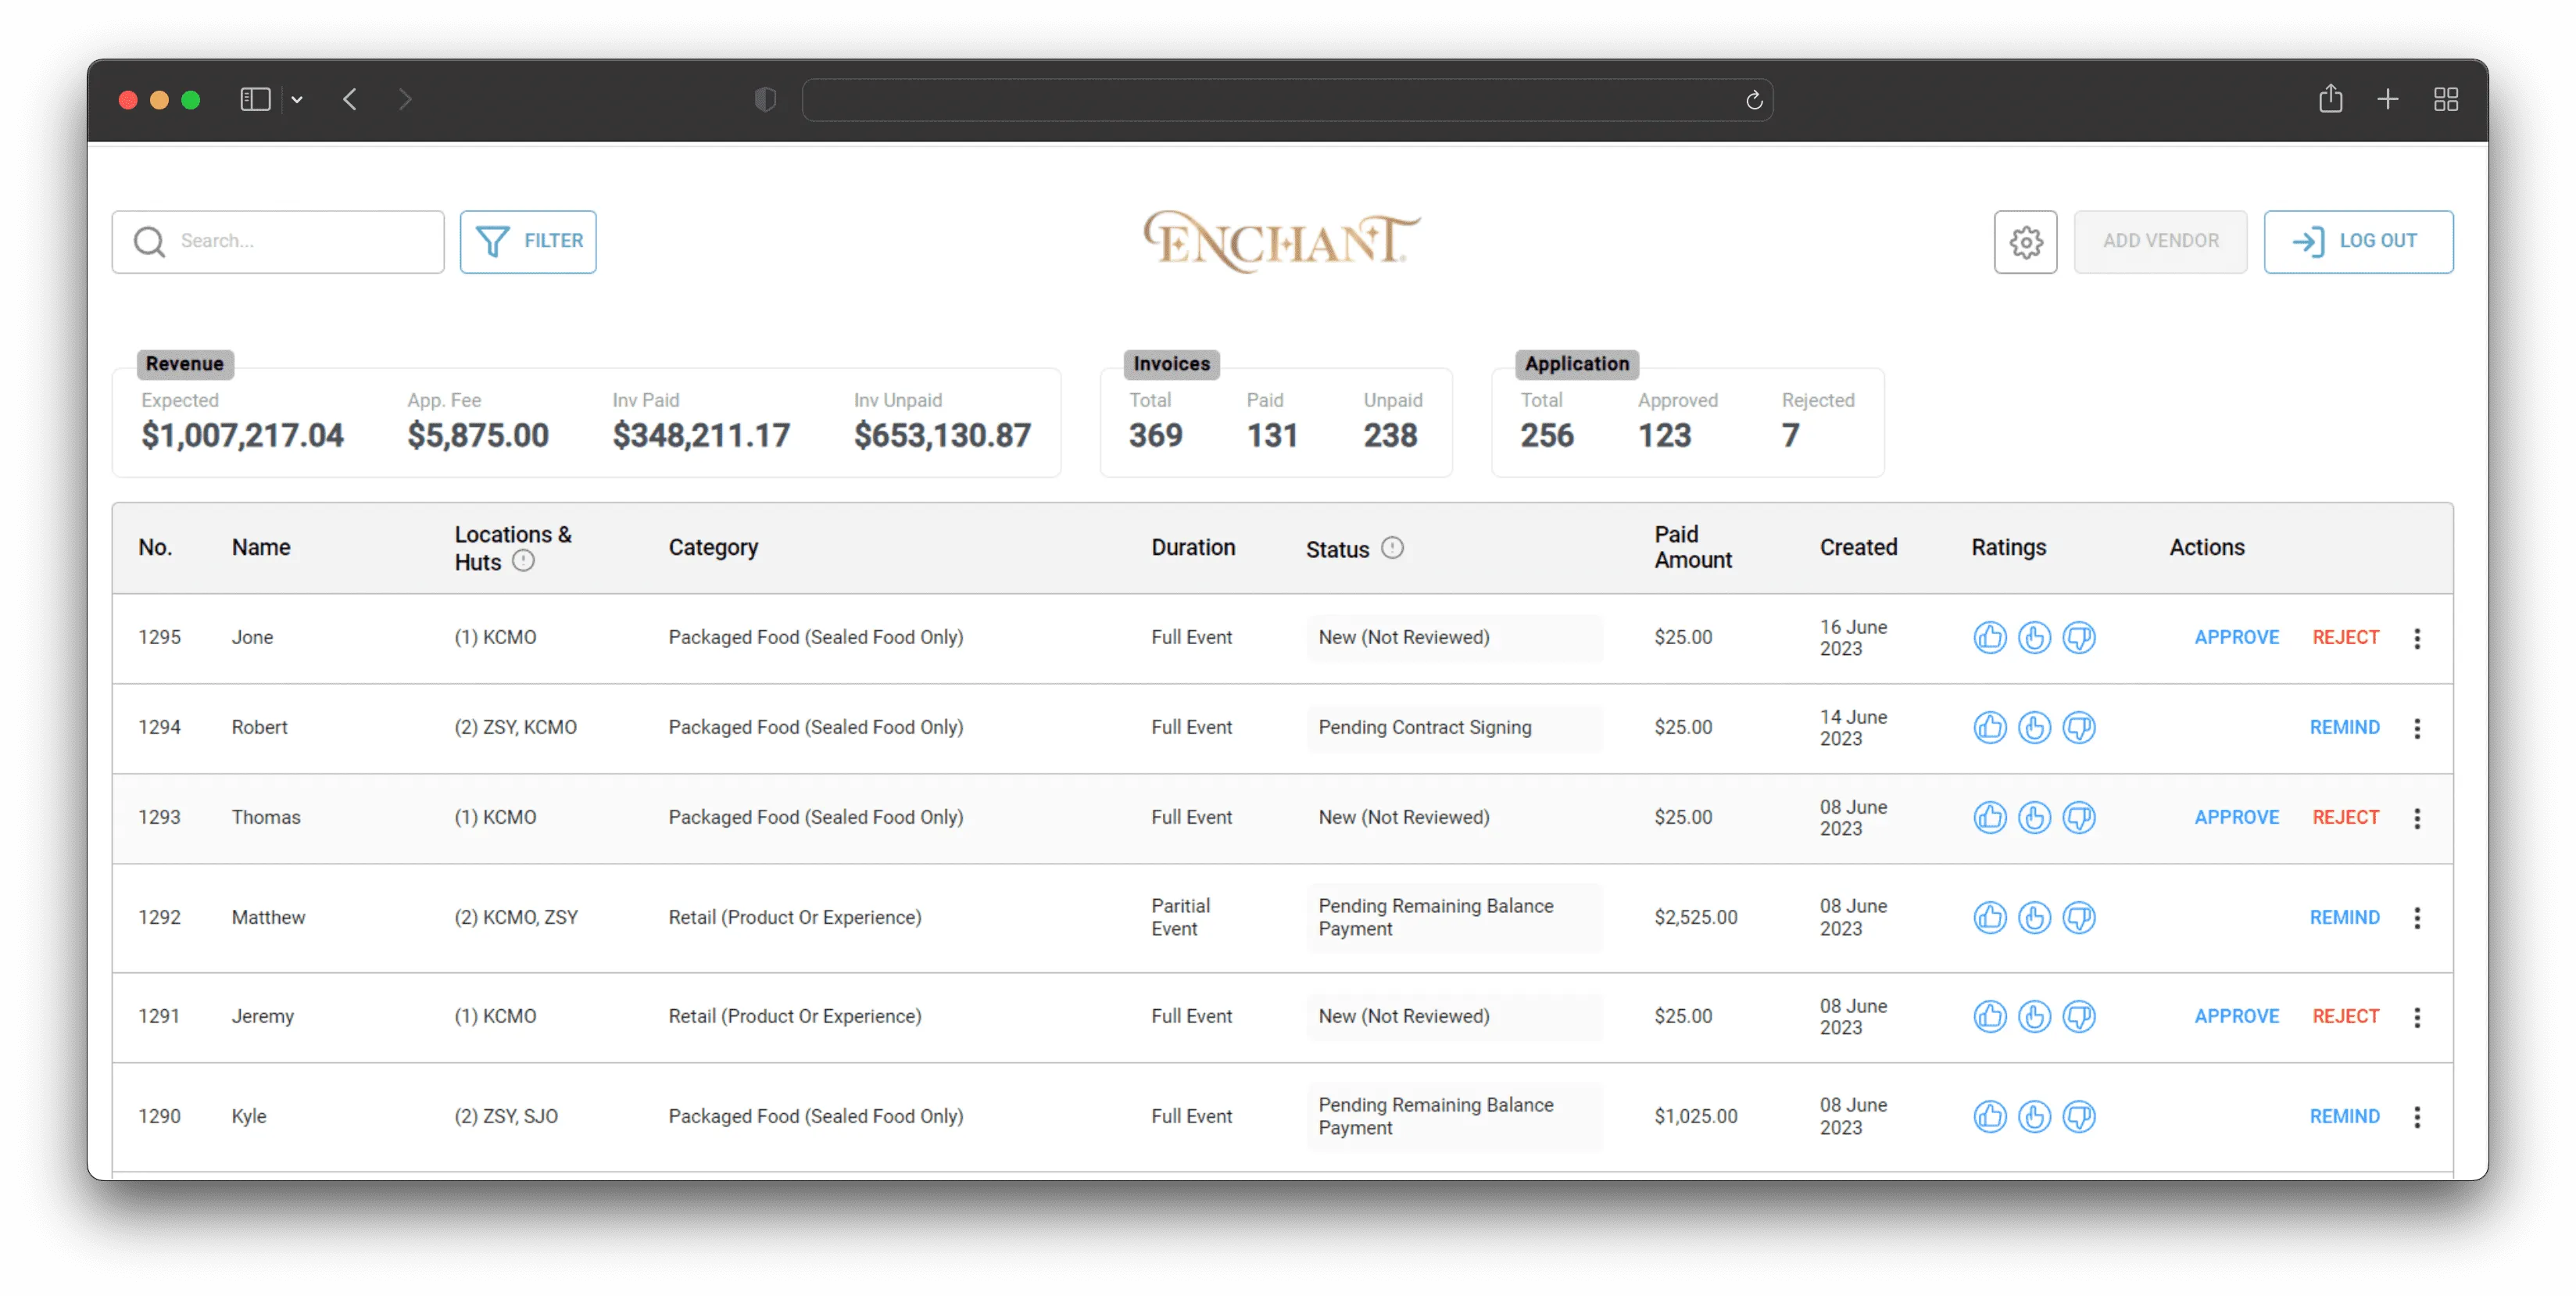
Task: Click the privacy shield icon in browser
Action: (765, 99)
